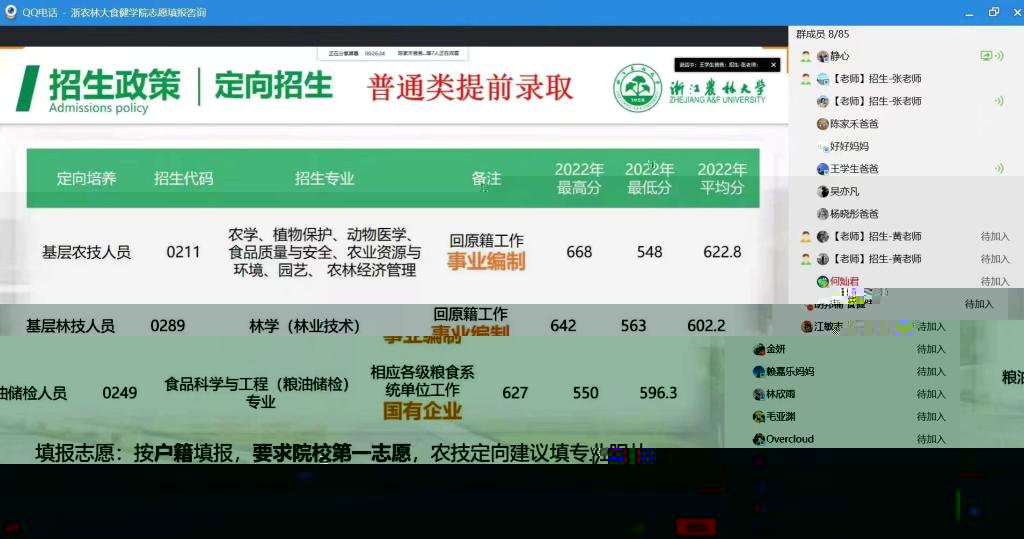Click the window title 浙农林大食健学院志愿填报咨询

138,12
